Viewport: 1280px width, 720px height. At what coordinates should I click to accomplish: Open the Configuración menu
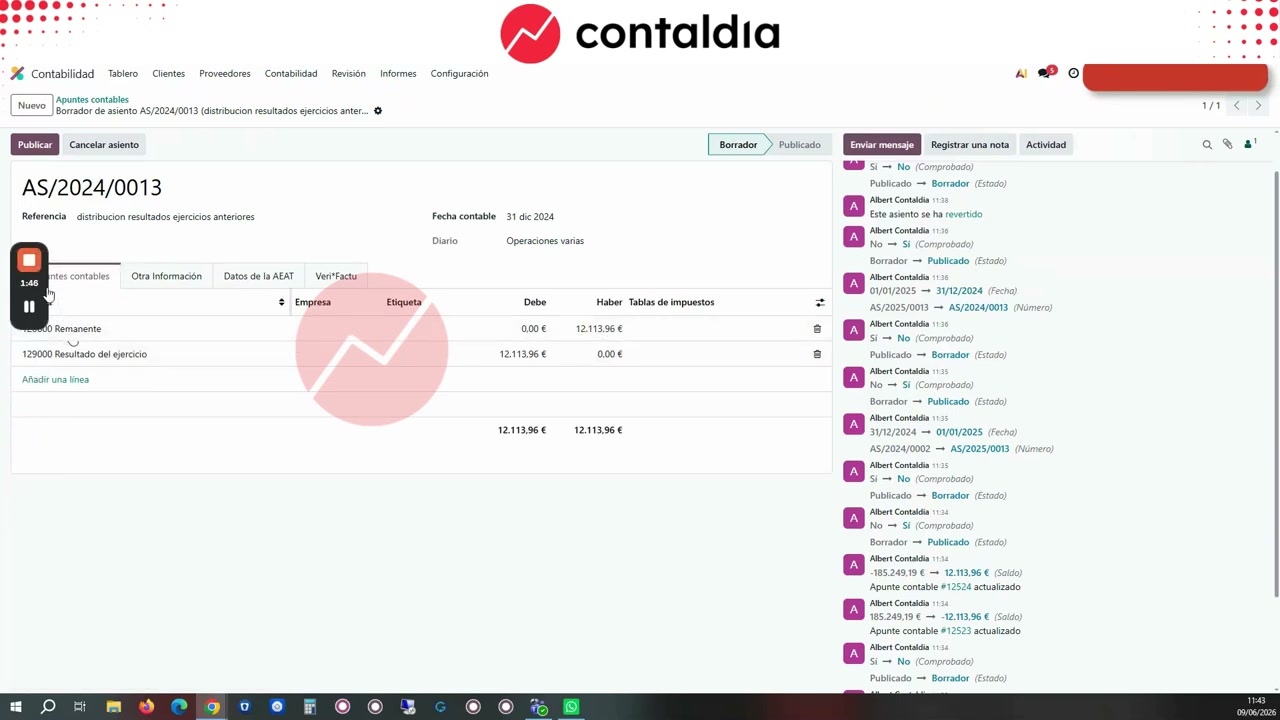point(459,74)
